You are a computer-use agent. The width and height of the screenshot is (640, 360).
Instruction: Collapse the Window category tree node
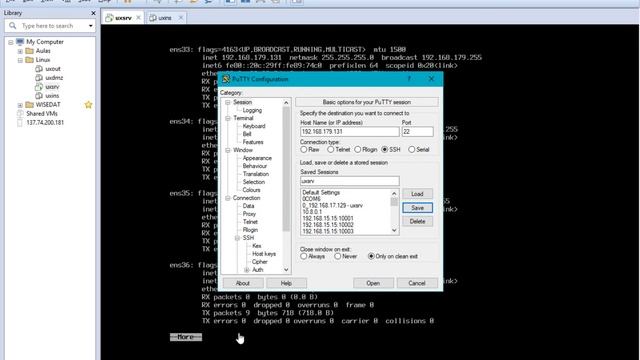pos(228,150)
